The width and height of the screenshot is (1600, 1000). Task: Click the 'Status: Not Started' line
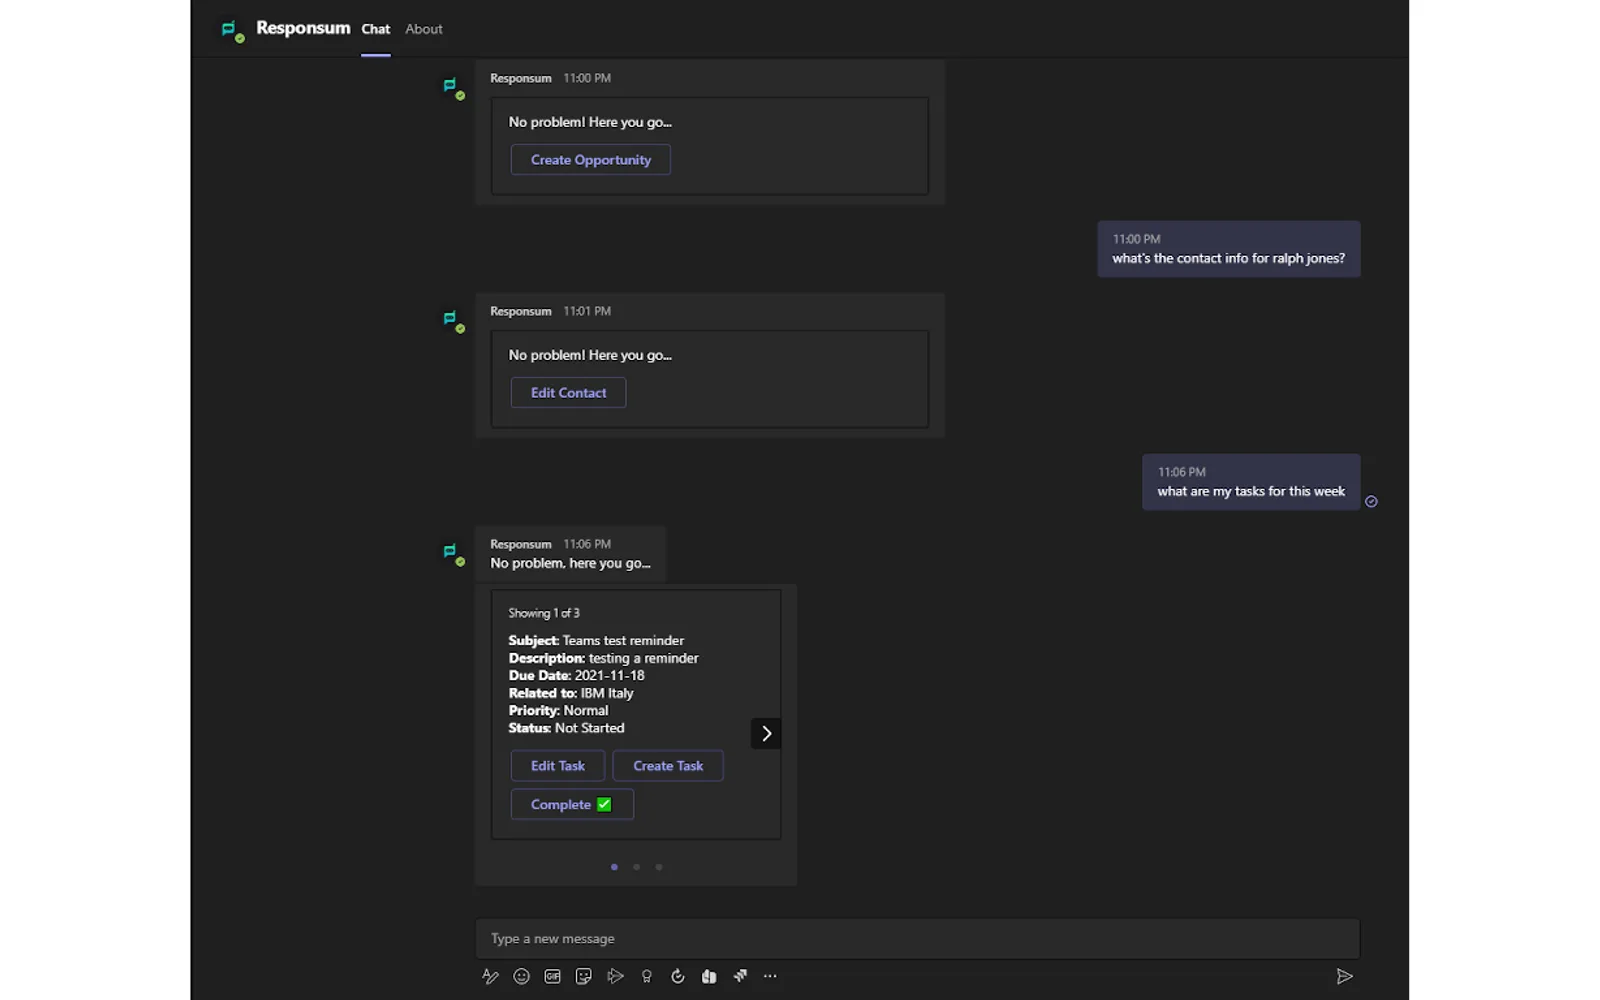tap(566, 729)
